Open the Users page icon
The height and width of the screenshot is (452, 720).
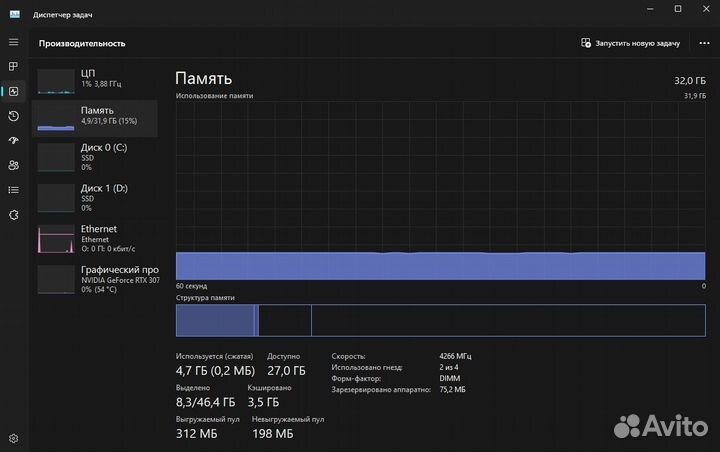tap(14, 165)
